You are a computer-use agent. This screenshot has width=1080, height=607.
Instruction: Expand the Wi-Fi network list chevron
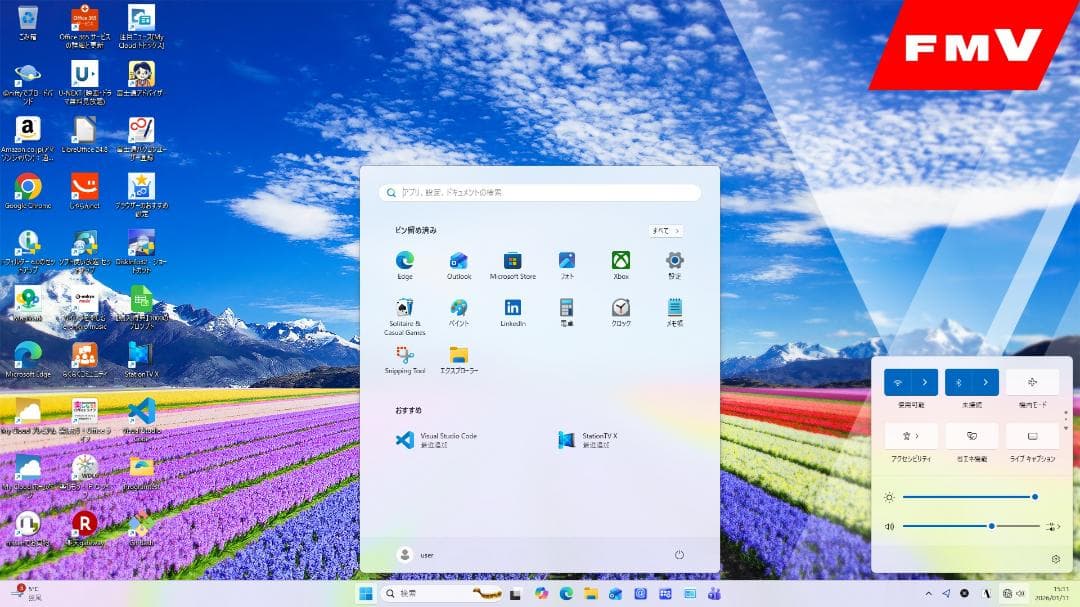[x=923, y=381]
